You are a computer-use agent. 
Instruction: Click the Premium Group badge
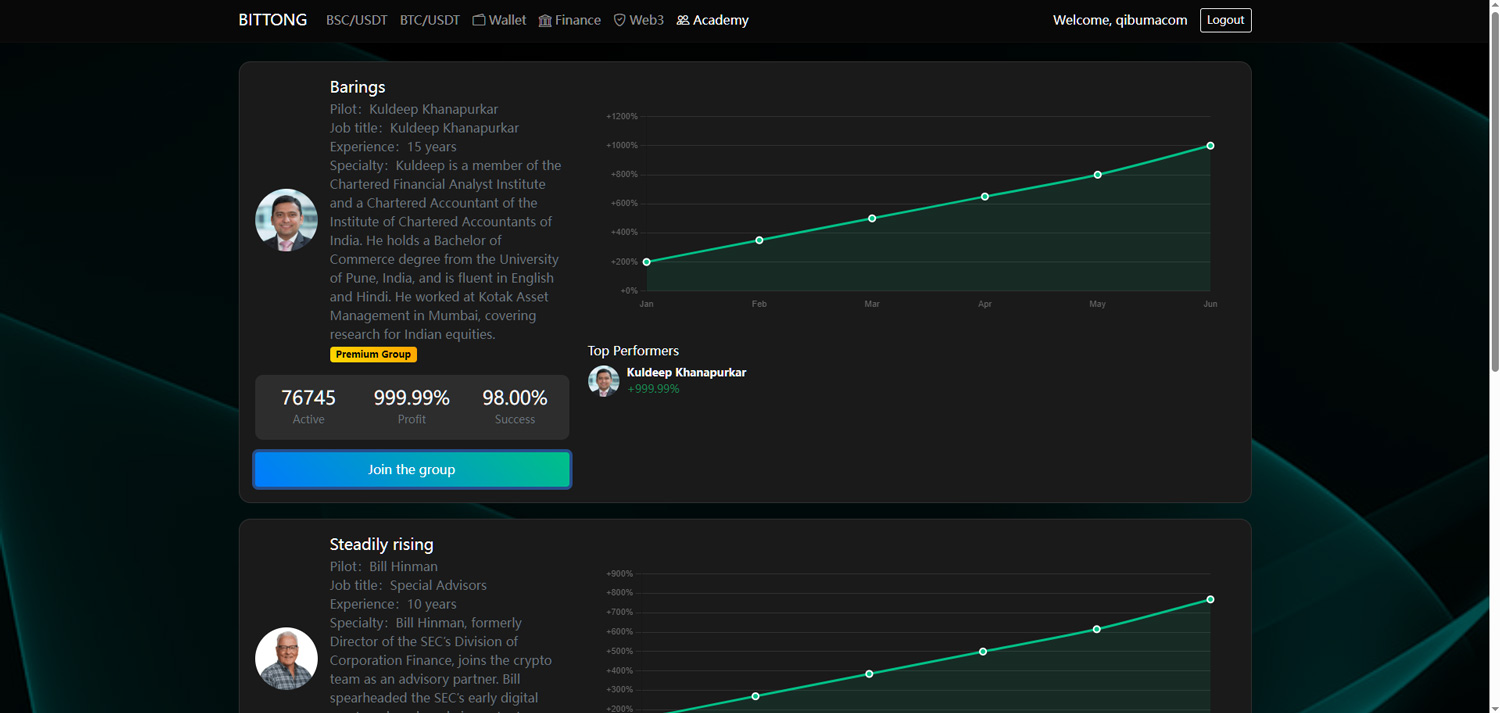(373, 354)
